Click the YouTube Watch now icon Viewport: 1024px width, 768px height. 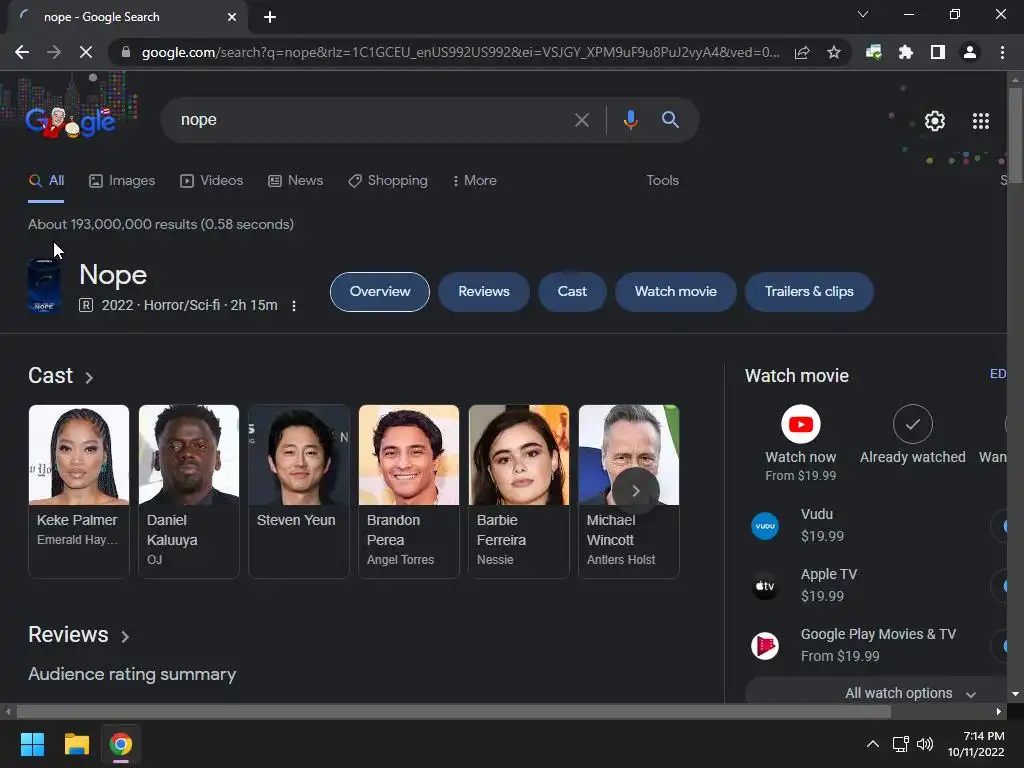click(801, 424)
